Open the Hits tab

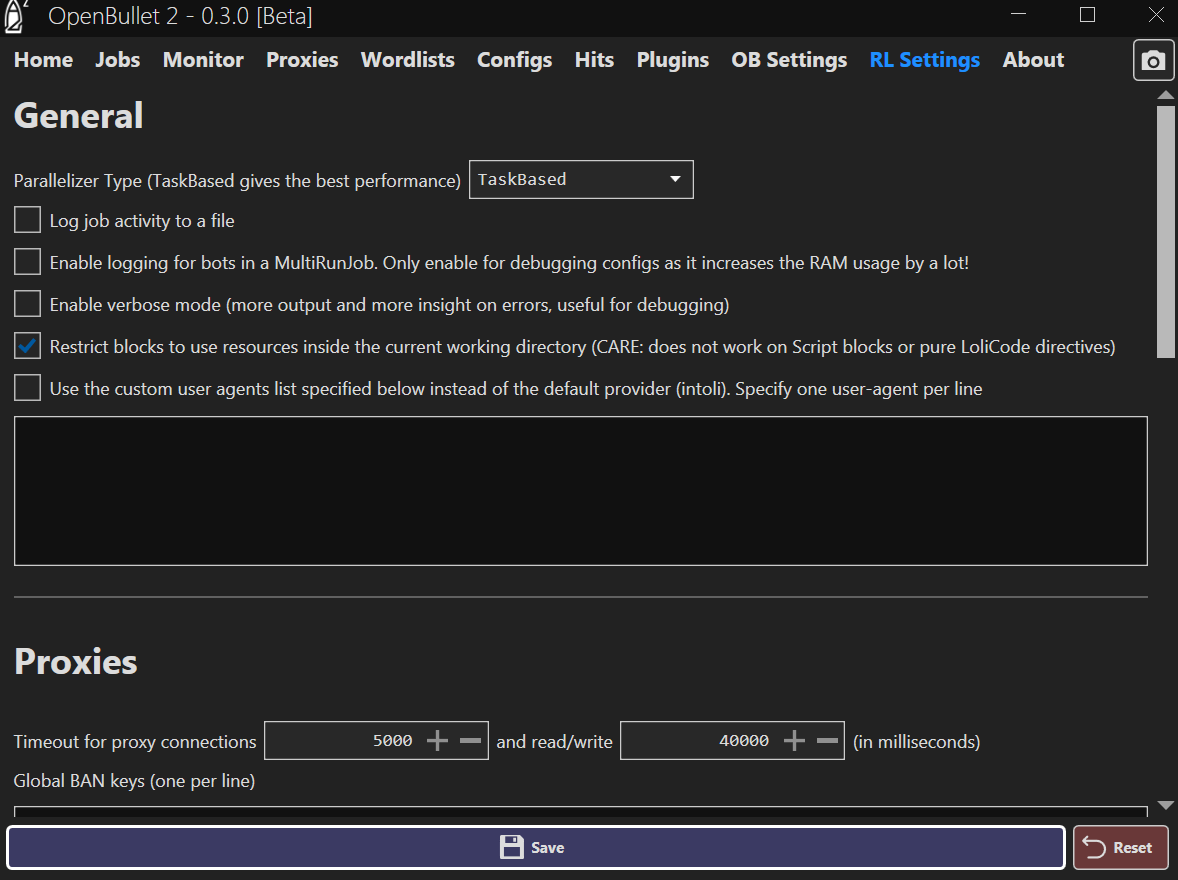pos(594,60)
